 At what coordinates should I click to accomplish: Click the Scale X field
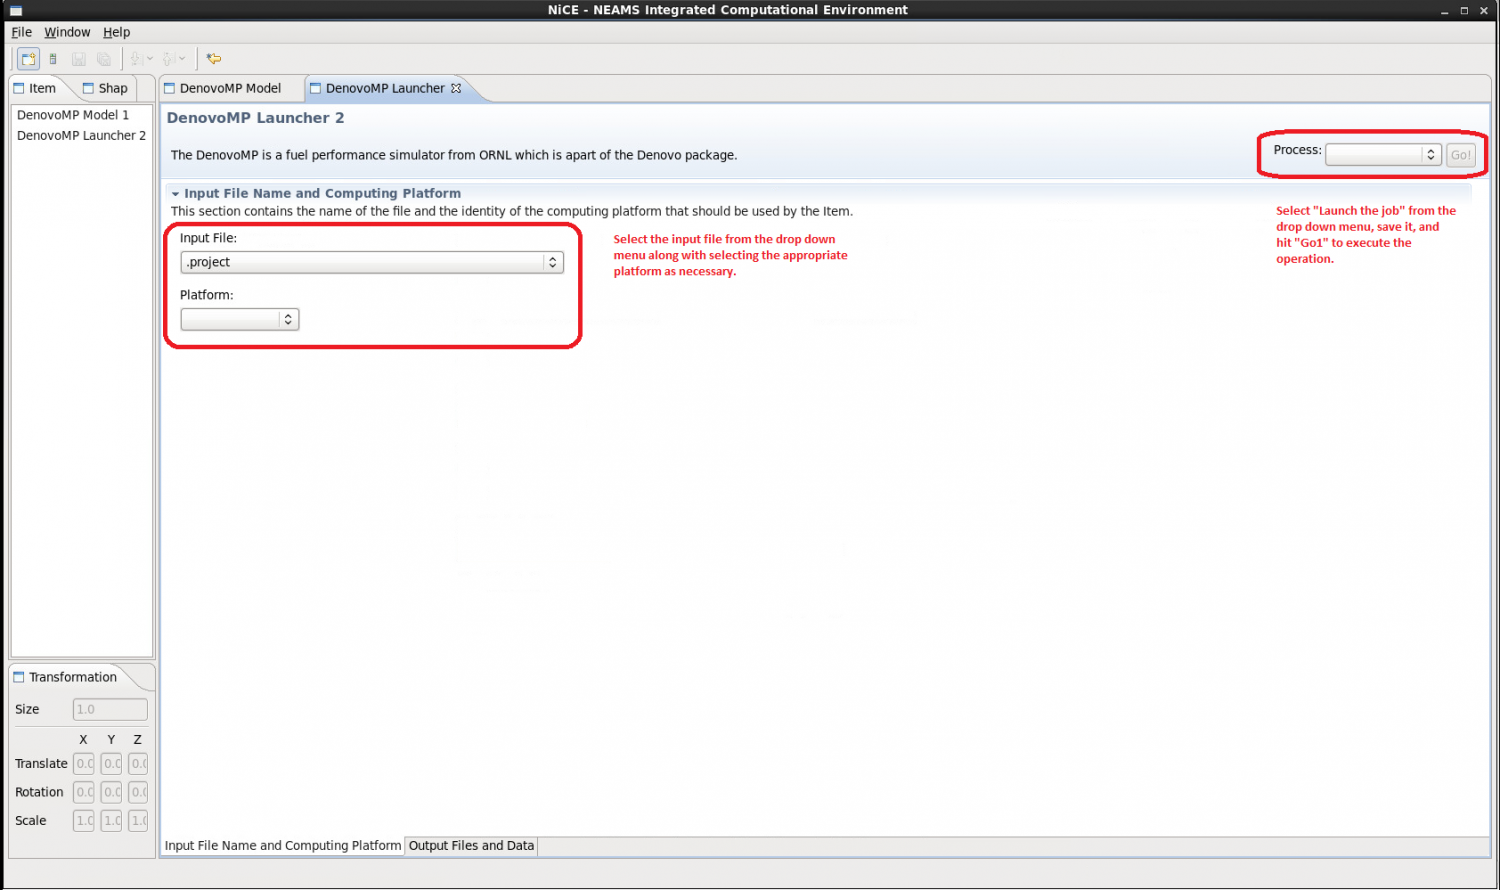pos(84,821)
